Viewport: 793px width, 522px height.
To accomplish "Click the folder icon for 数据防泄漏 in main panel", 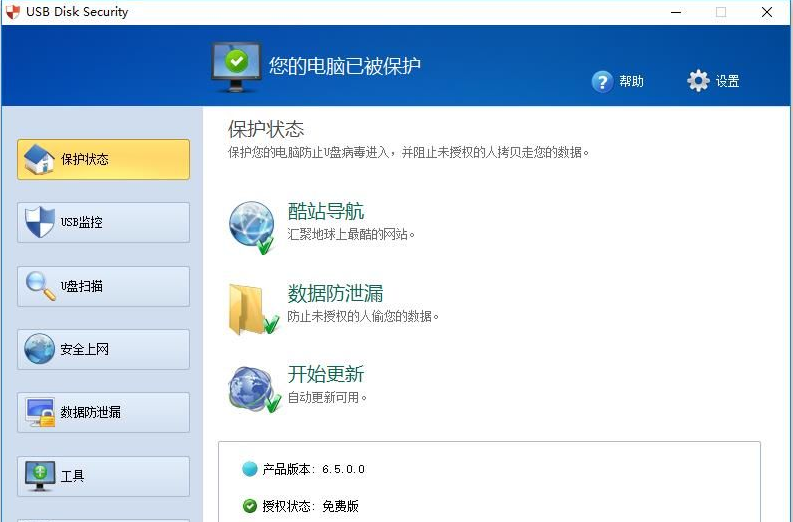I will [x=253, y=309].
